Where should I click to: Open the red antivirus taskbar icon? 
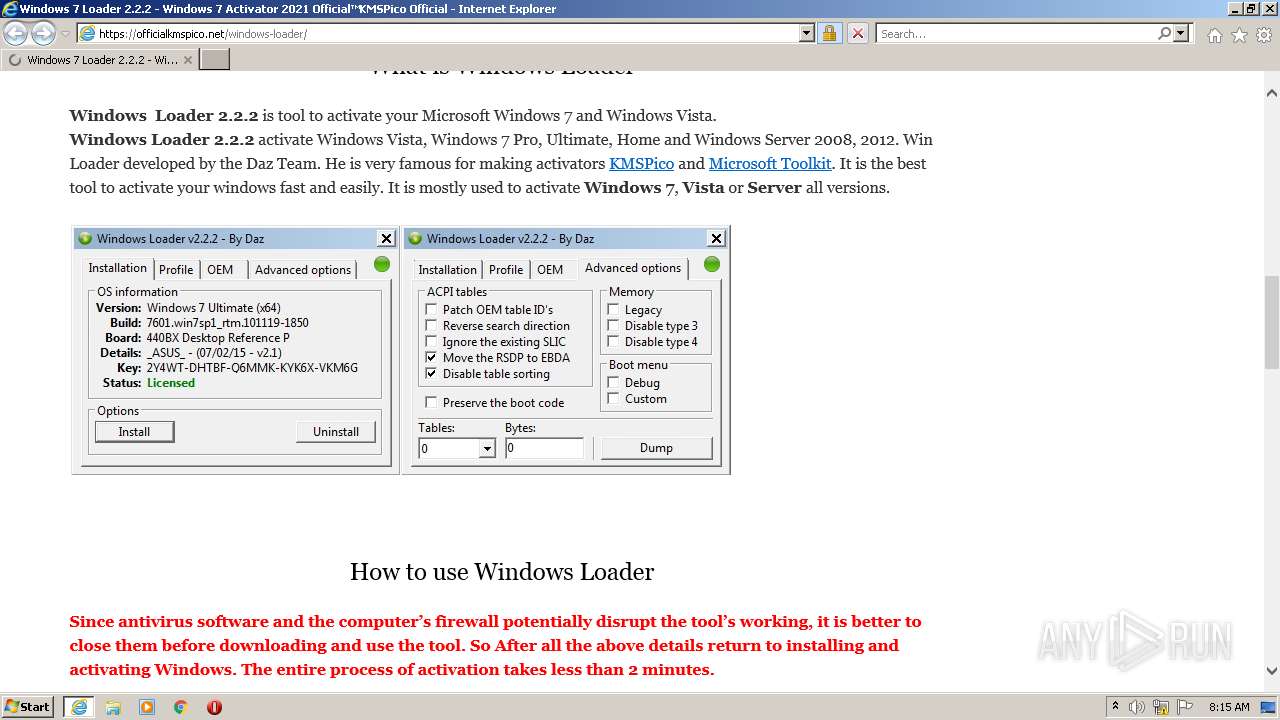click(x=214, y=707)
